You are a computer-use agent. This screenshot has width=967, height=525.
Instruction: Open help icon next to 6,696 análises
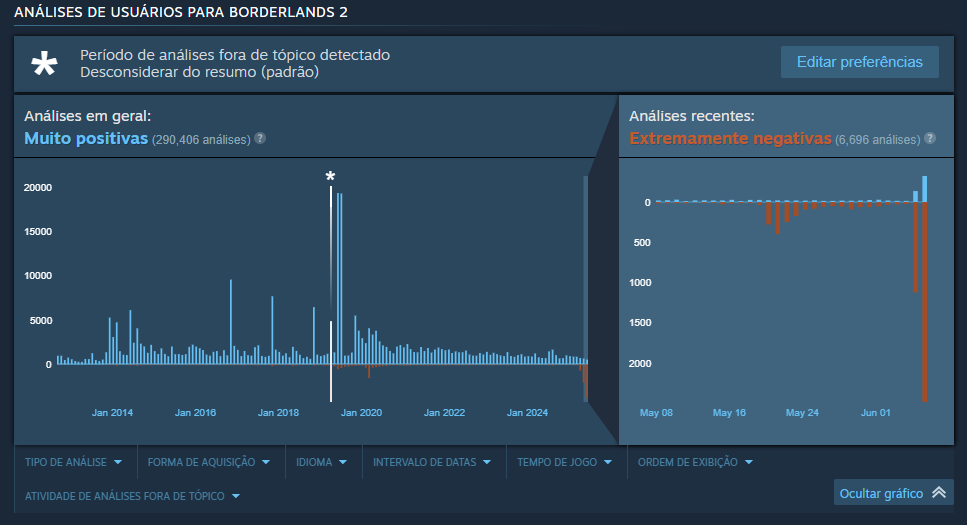tap(930, 138)
